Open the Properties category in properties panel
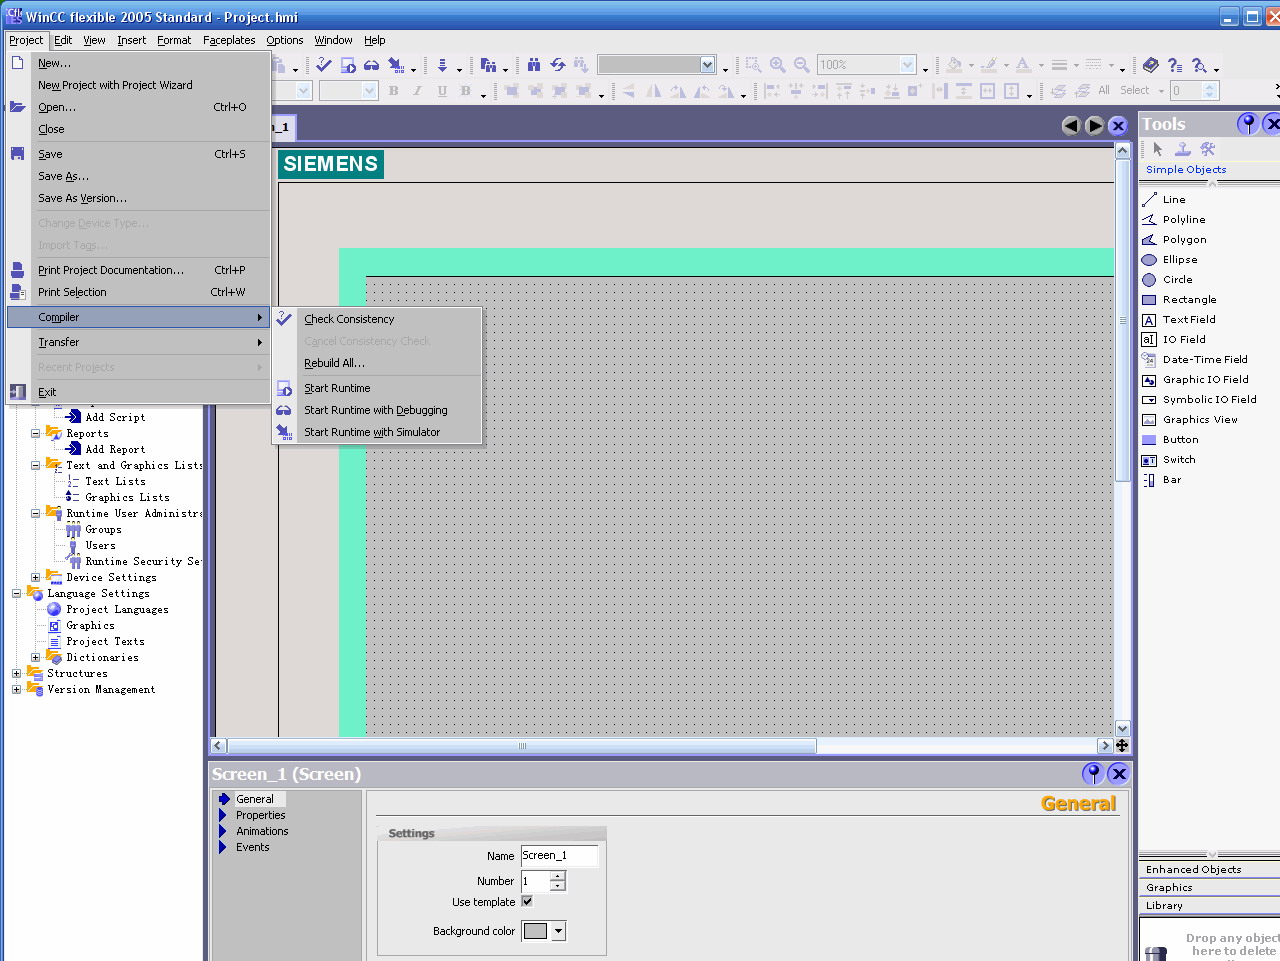The height and width of the screenshot is (961, 1280). coord(260,815)
